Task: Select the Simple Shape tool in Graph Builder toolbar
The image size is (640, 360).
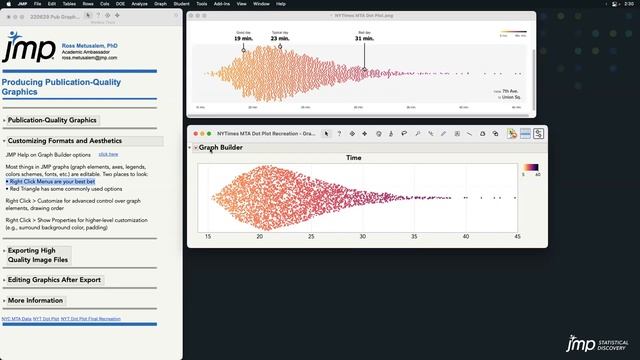Action: pos(495,134)
